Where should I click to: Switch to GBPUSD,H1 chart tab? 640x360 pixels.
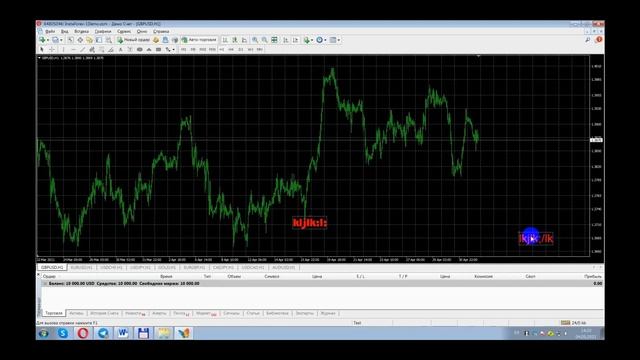(x=52, y=267)
